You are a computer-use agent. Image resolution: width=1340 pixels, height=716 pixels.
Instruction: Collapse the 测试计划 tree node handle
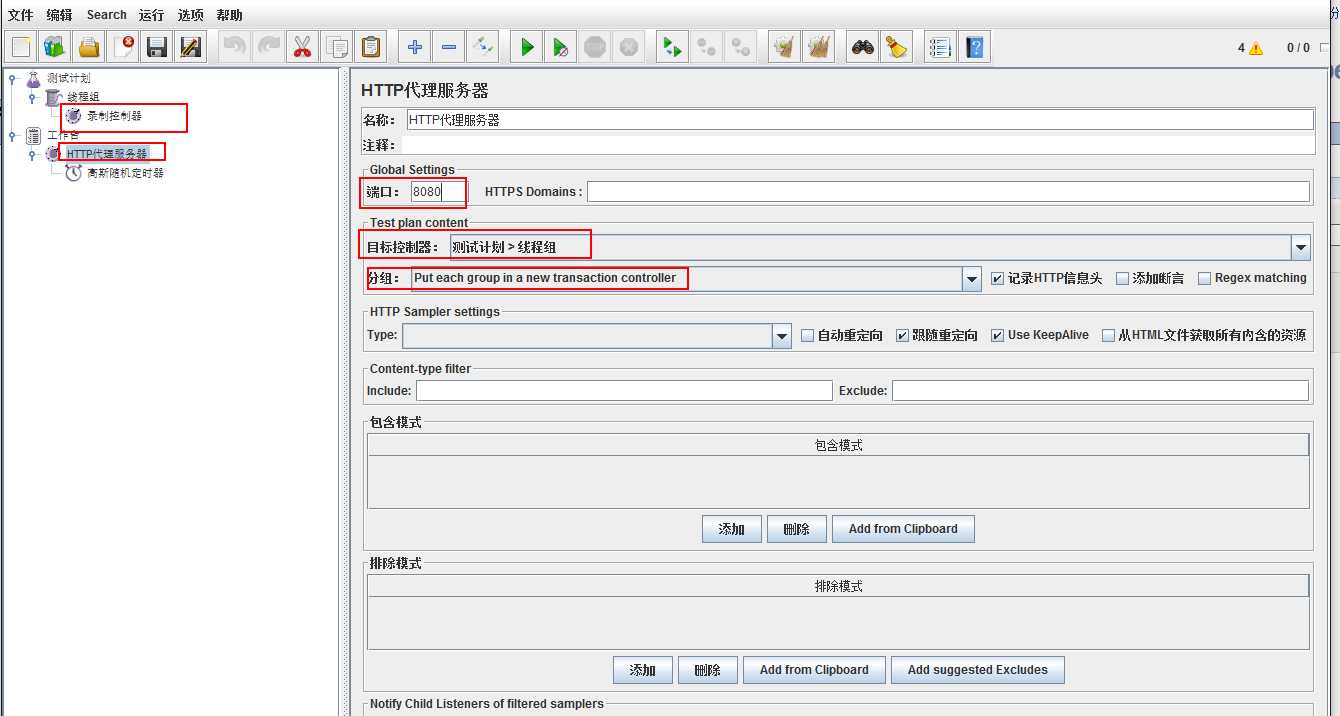click(x=13, y=78)
